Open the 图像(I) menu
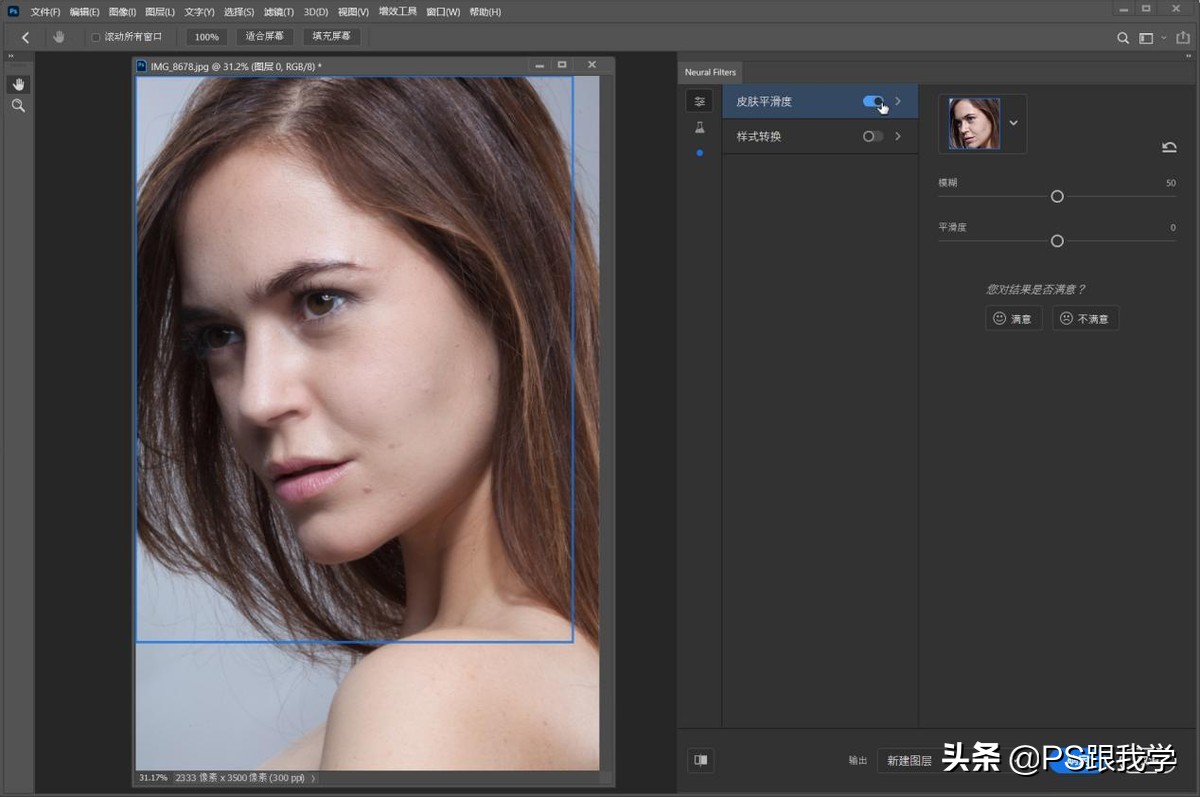This screenshot has width=1200, height=797. pos(122,12)
